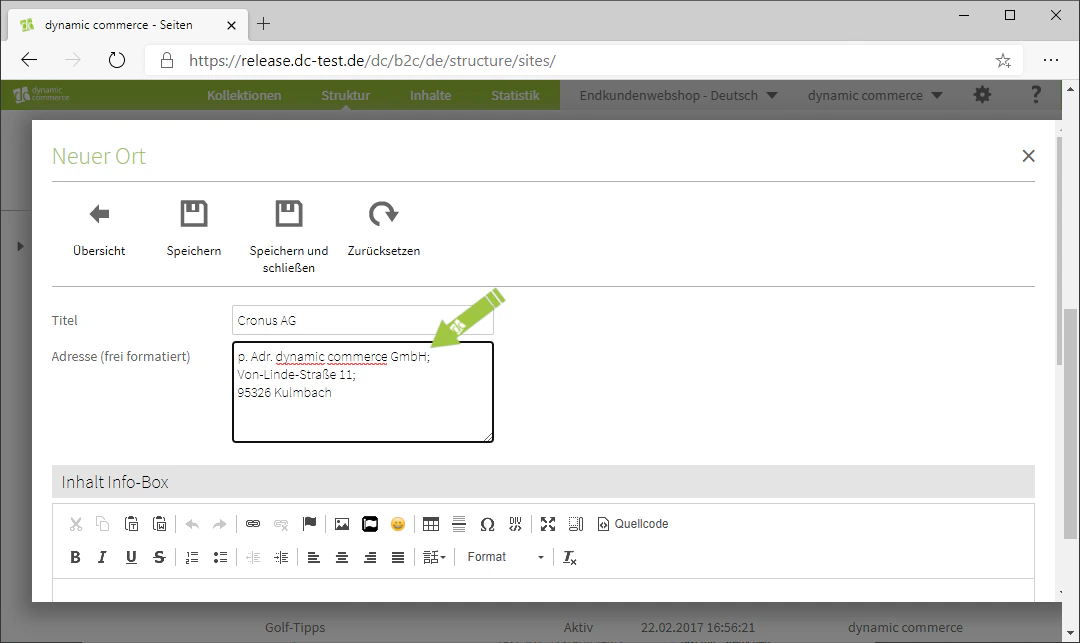Underline the selected text

tap(131, 557)
